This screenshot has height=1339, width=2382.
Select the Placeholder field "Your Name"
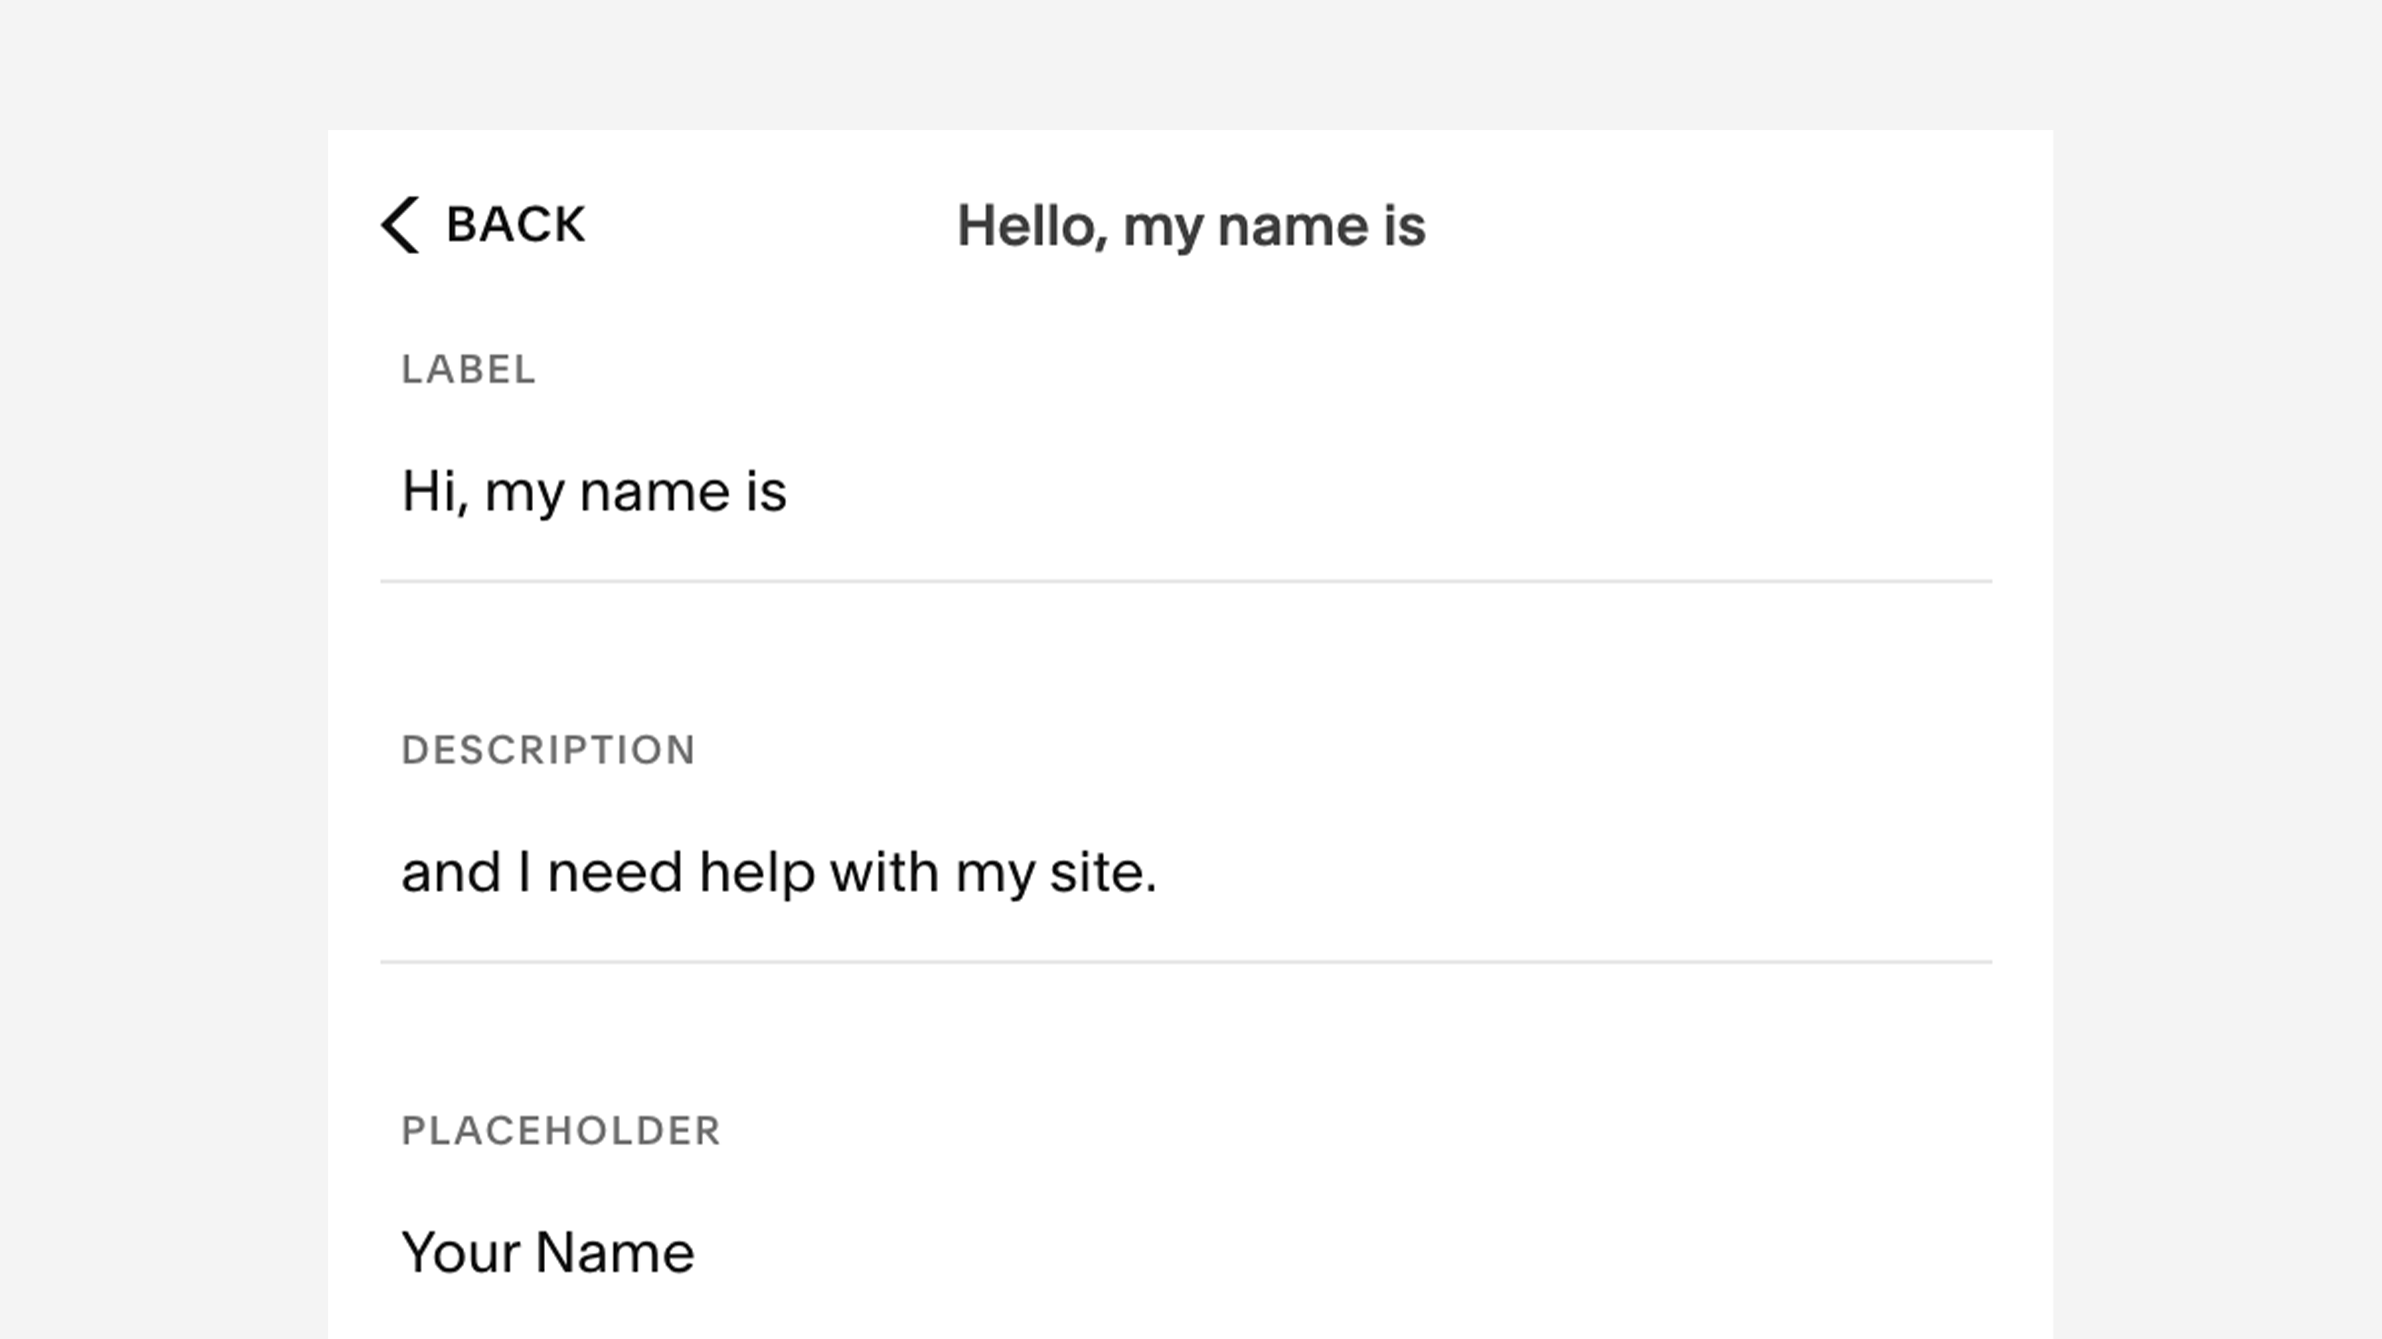point(1186,1253)
